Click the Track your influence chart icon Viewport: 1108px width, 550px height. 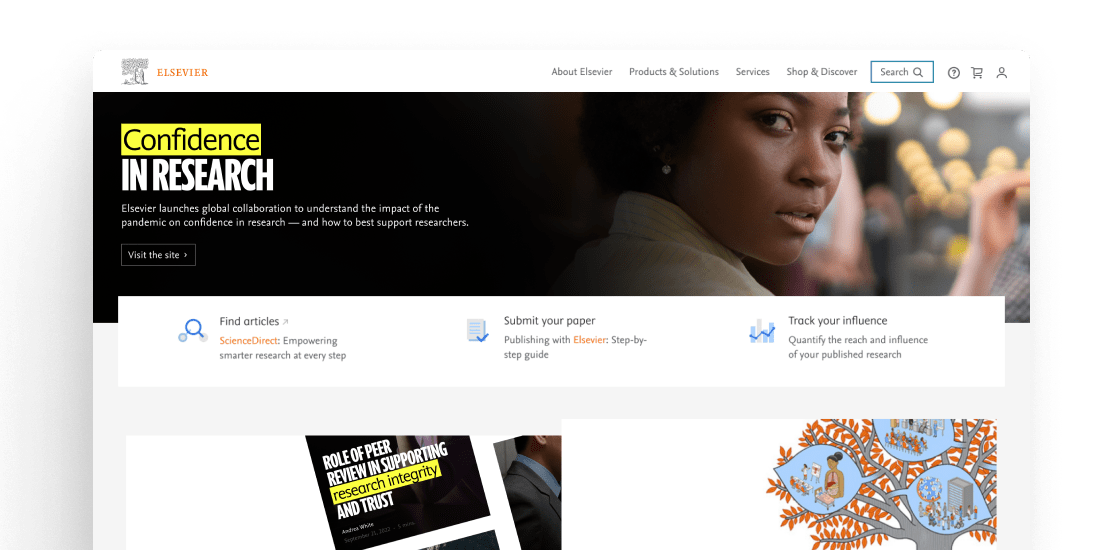point(762,331)
